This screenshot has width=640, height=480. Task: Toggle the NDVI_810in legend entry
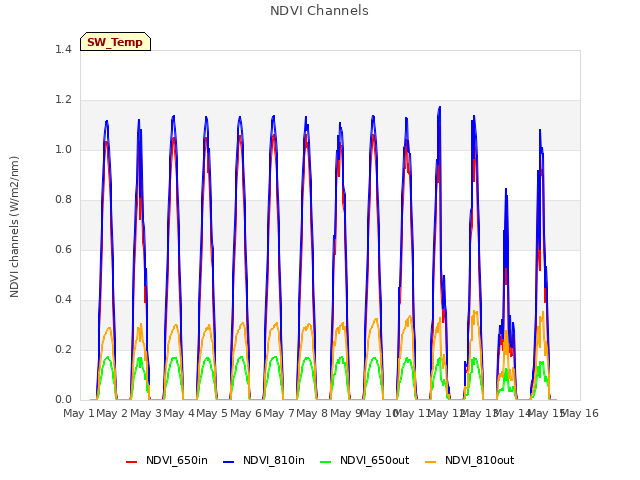point(264,460)
